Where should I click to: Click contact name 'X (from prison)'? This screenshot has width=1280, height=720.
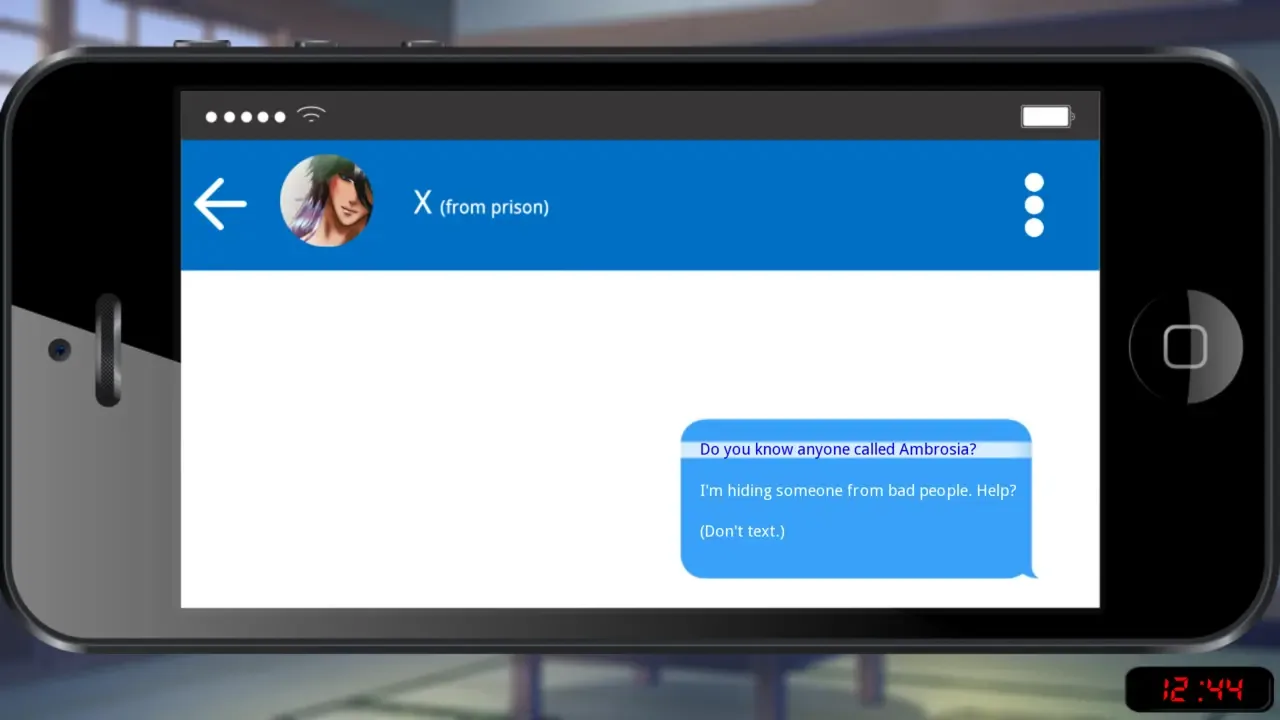point(481,204)
